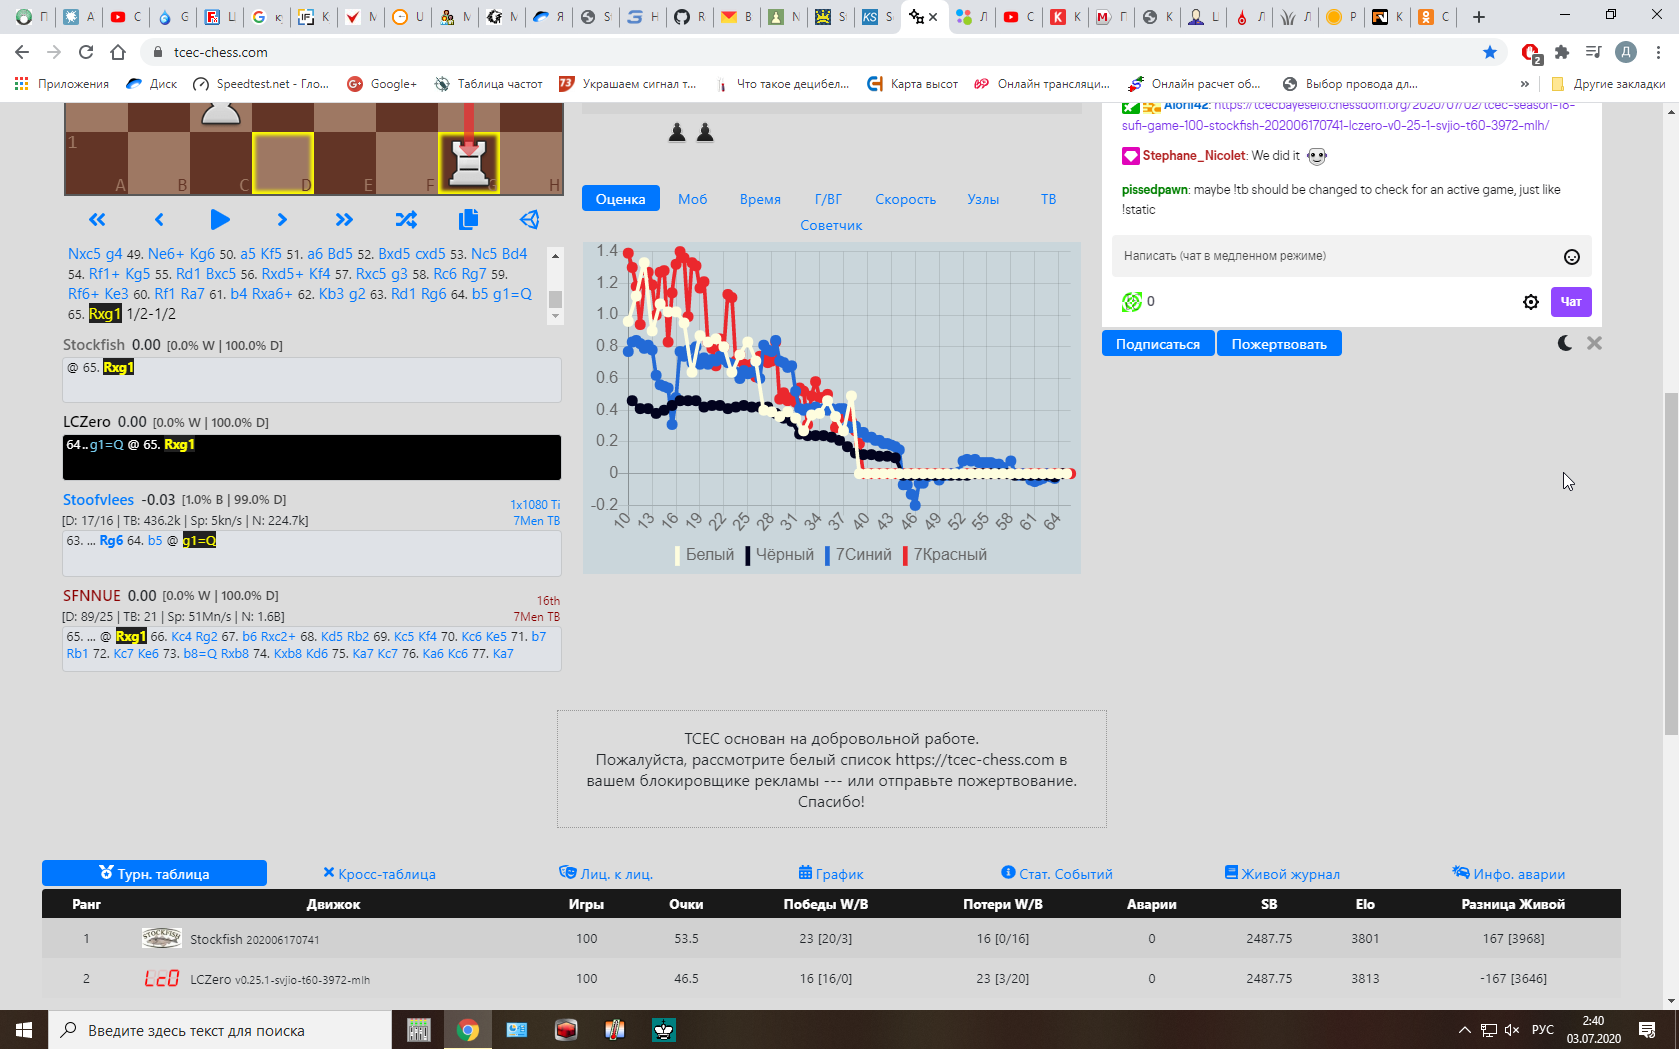The image size is (1679, 1049).
Task: Click the copy icon under the board
Action: pyautogui.click(x=468, y=219)
